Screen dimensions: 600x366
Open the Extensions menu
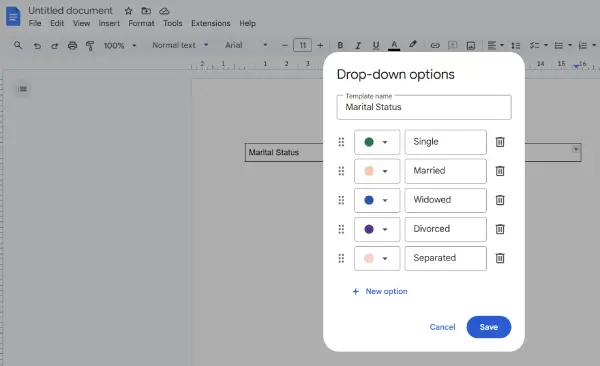click(211, 23)
